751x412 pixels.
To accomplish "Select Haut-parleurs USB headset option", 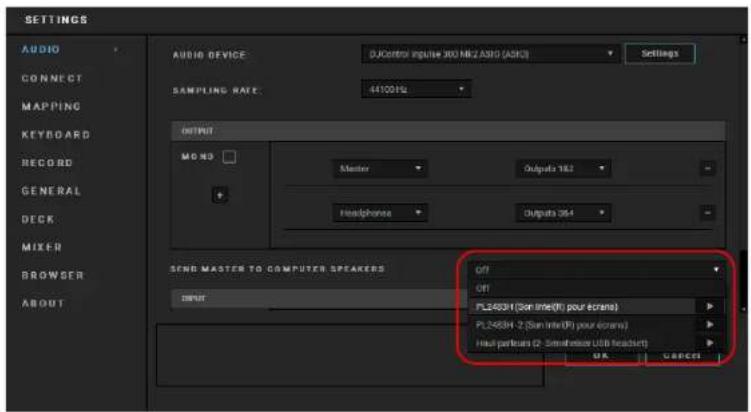I will click(581, 343).
